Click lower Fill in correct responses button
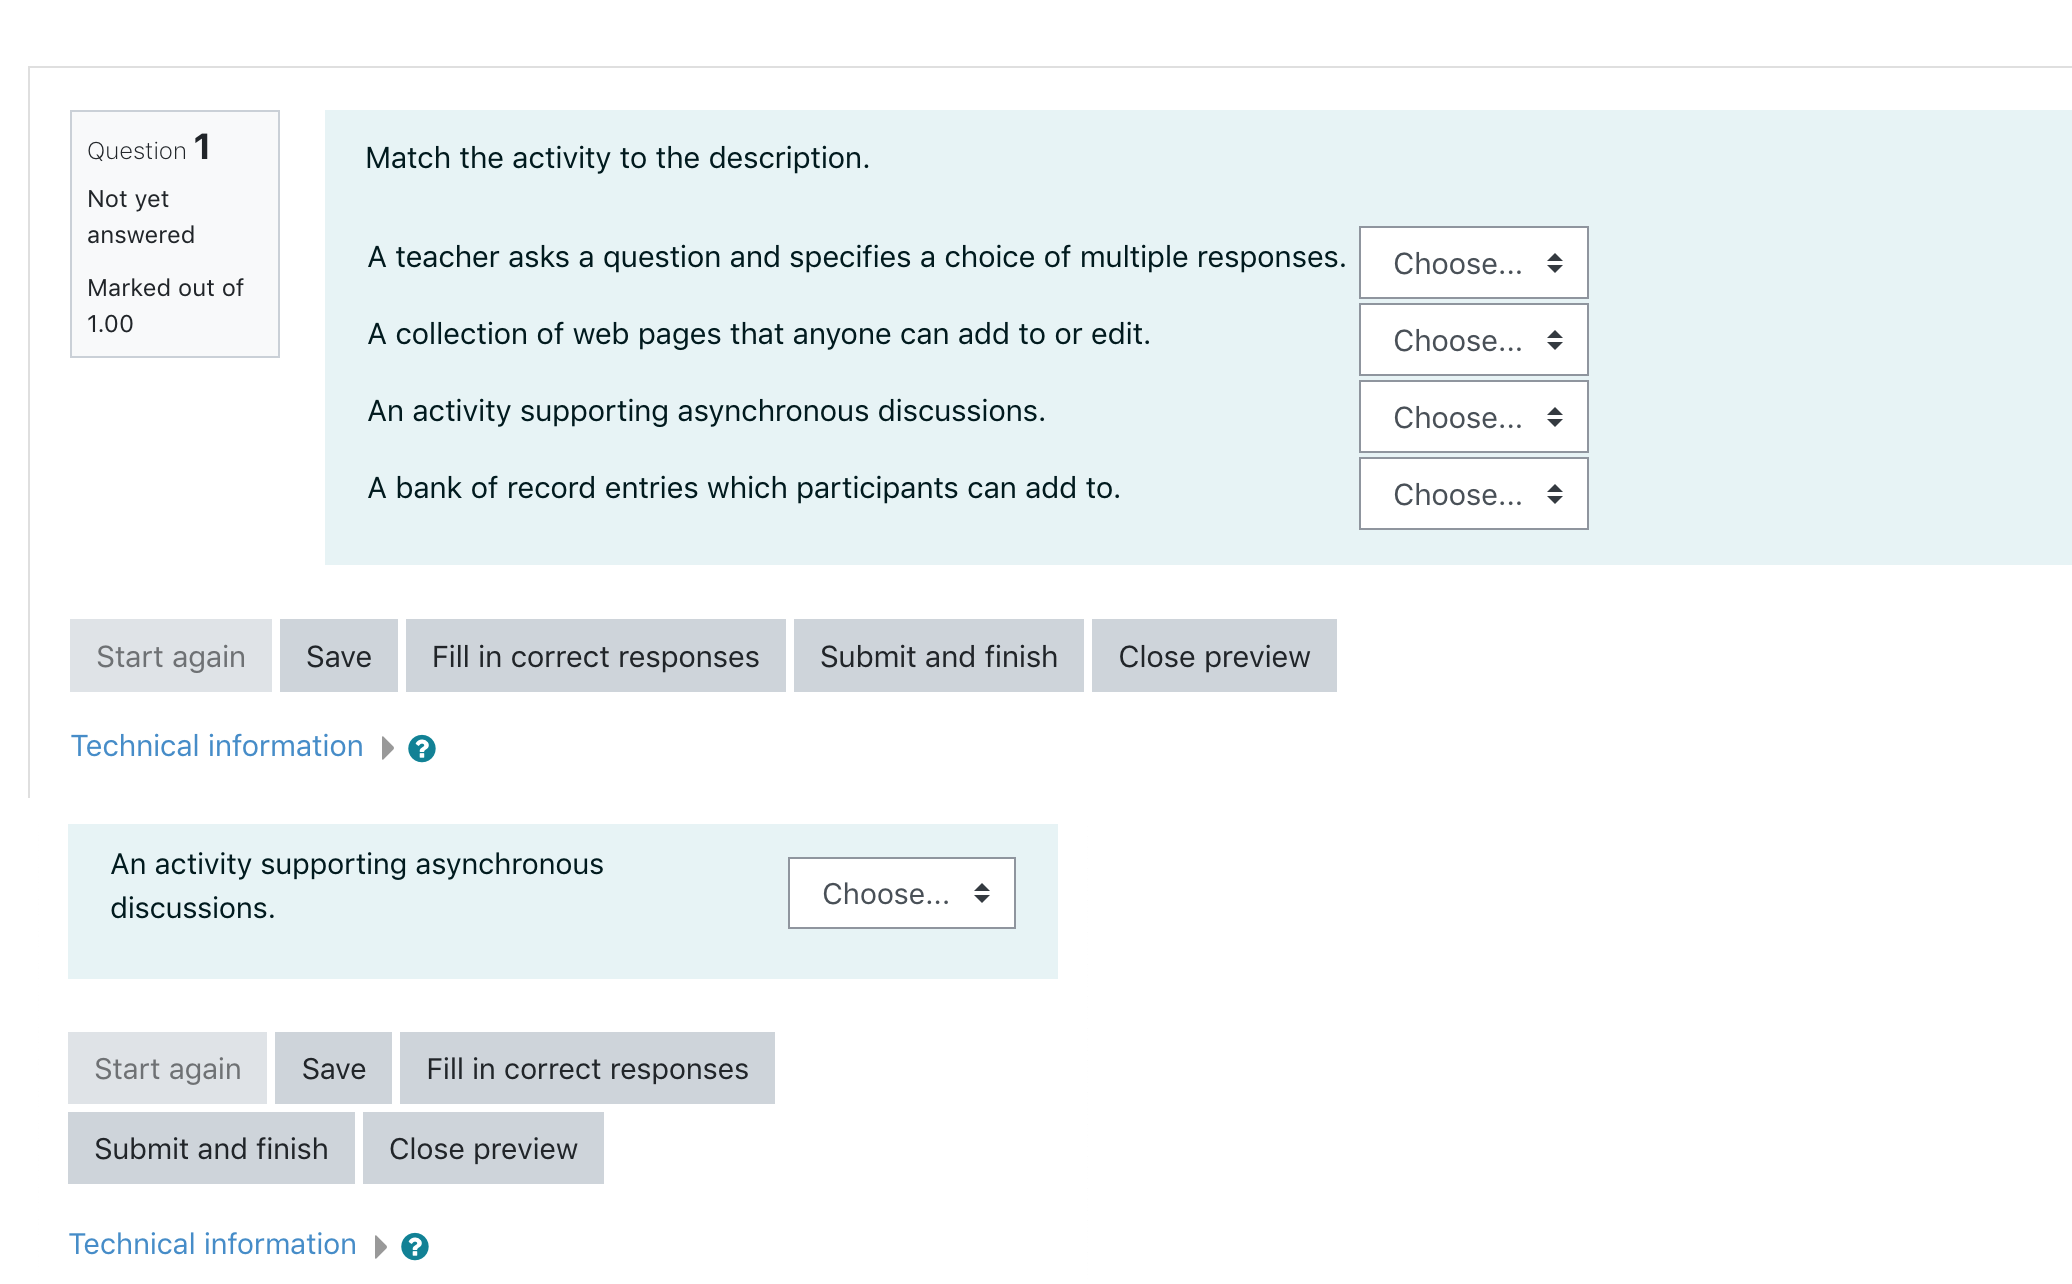Image resolution: width=2072 pixels, height=1284 pixels. pos(587,1068)
